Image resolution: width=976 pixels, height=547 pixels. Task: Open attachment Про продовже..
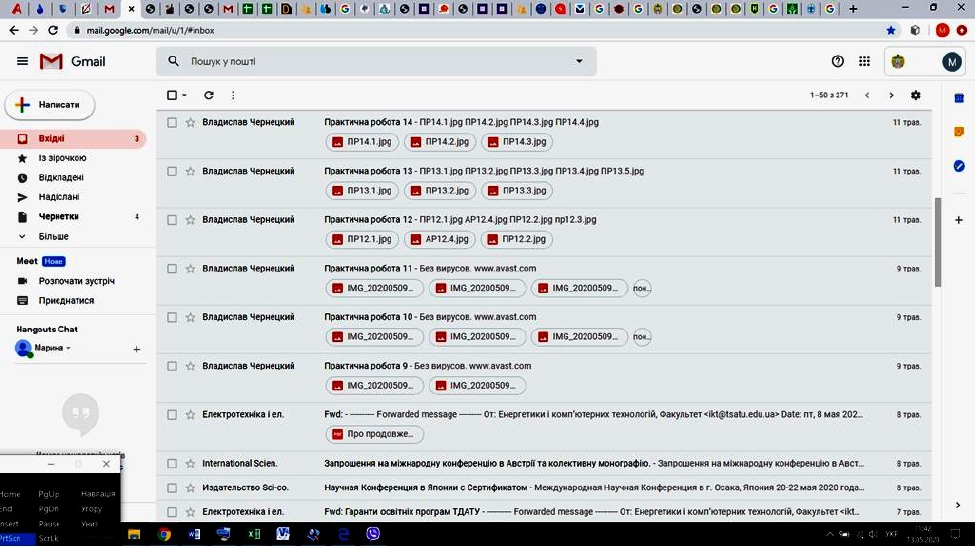375,434
